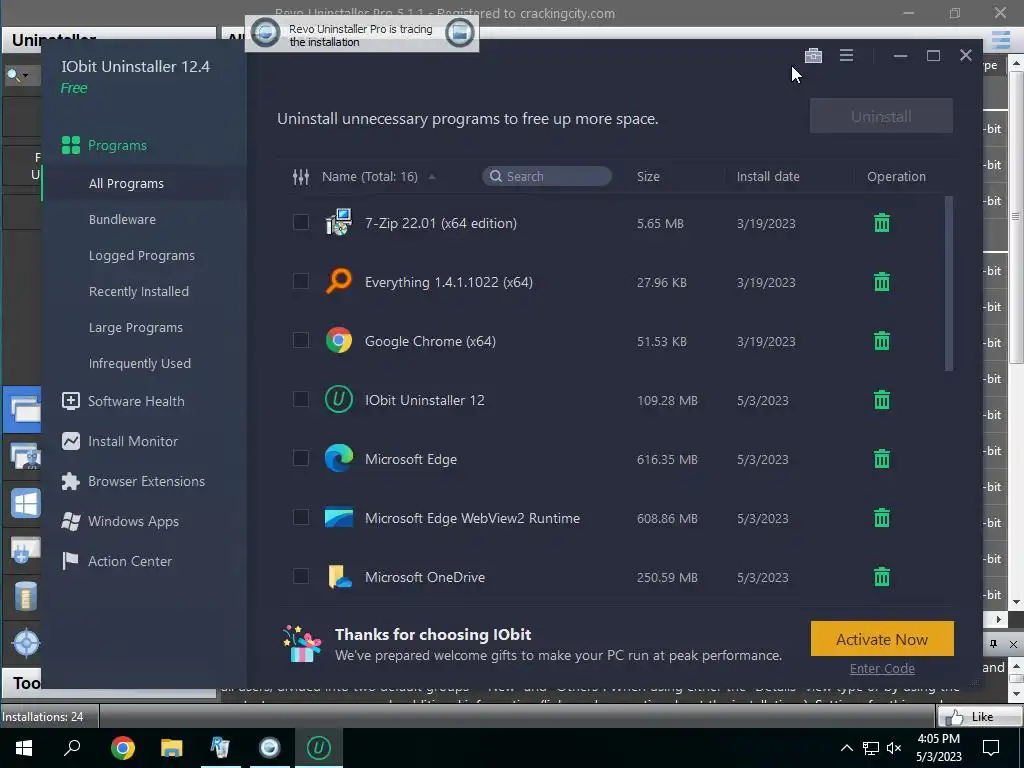
Task: Click trash icon for Everything 1.4.1.1022
Action: 882,281
